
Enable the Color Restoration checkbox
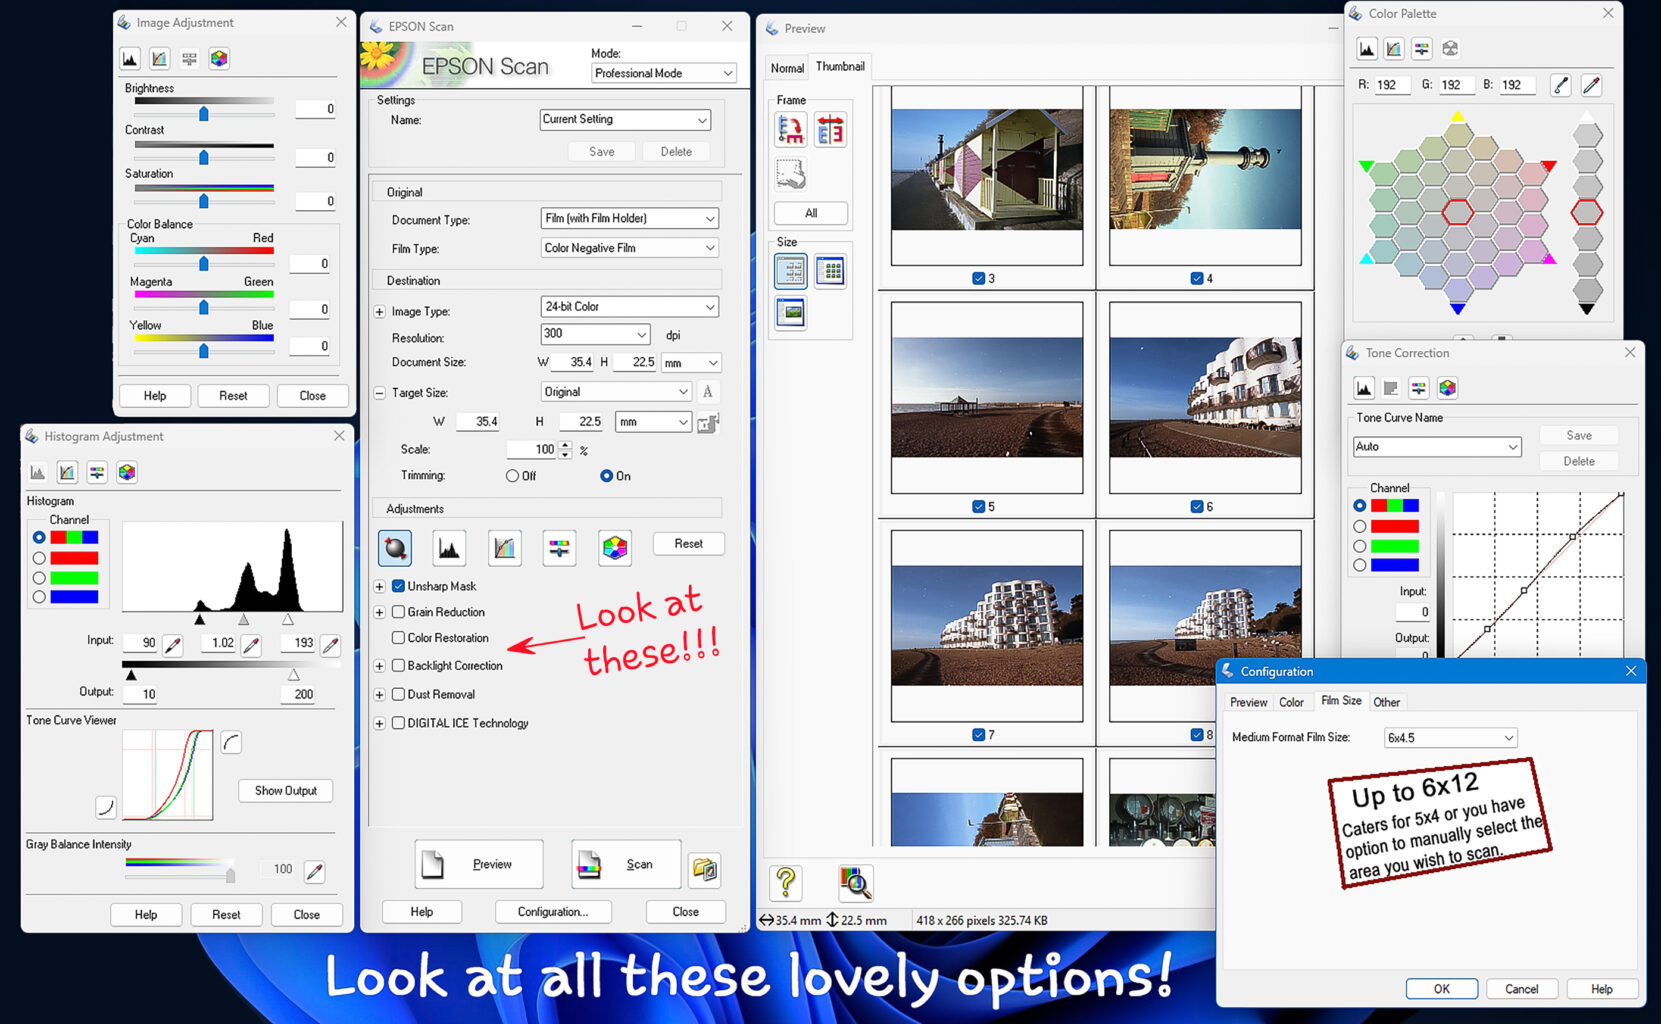pyautogui.click(x=398, y=638)
